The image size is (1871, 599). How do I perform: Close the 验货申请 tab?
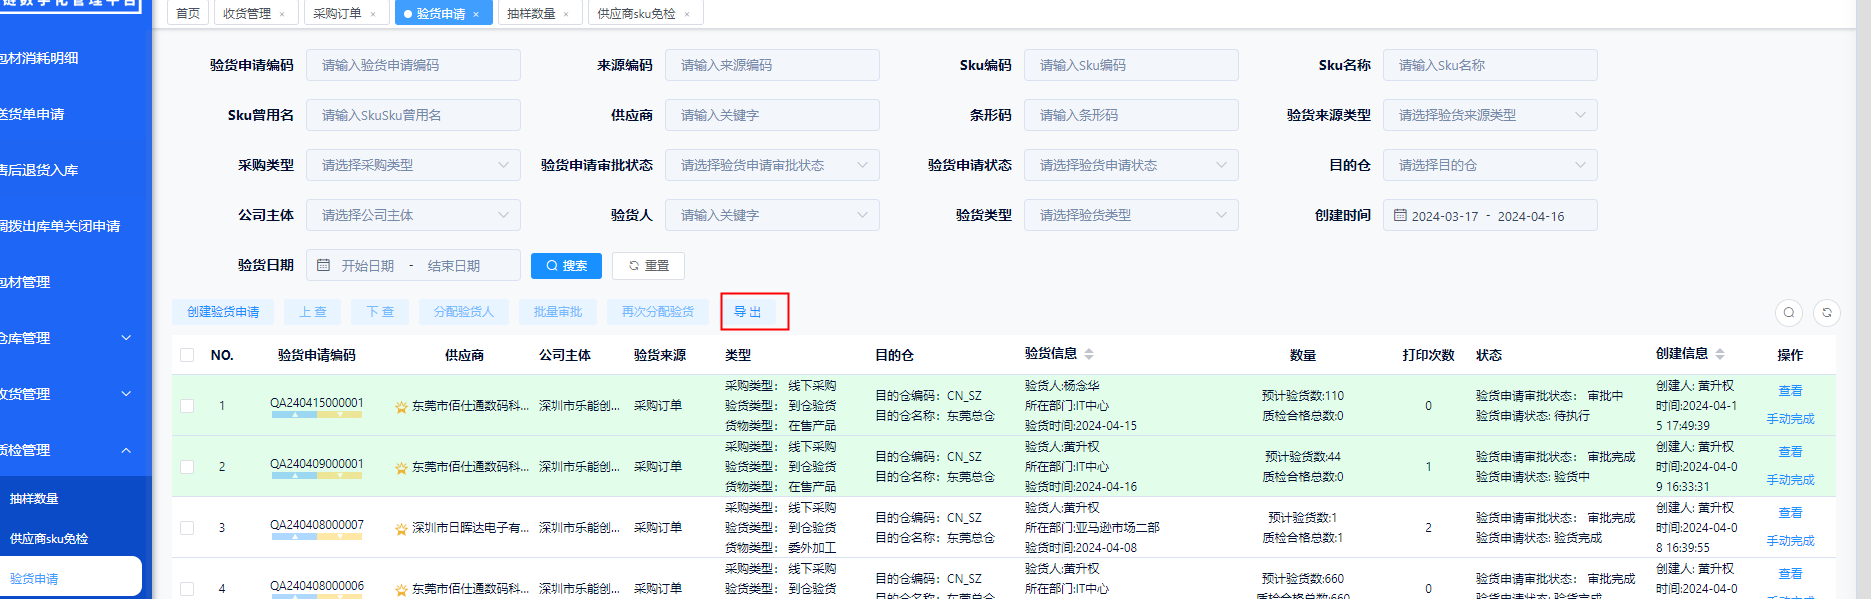click(476, 14)
